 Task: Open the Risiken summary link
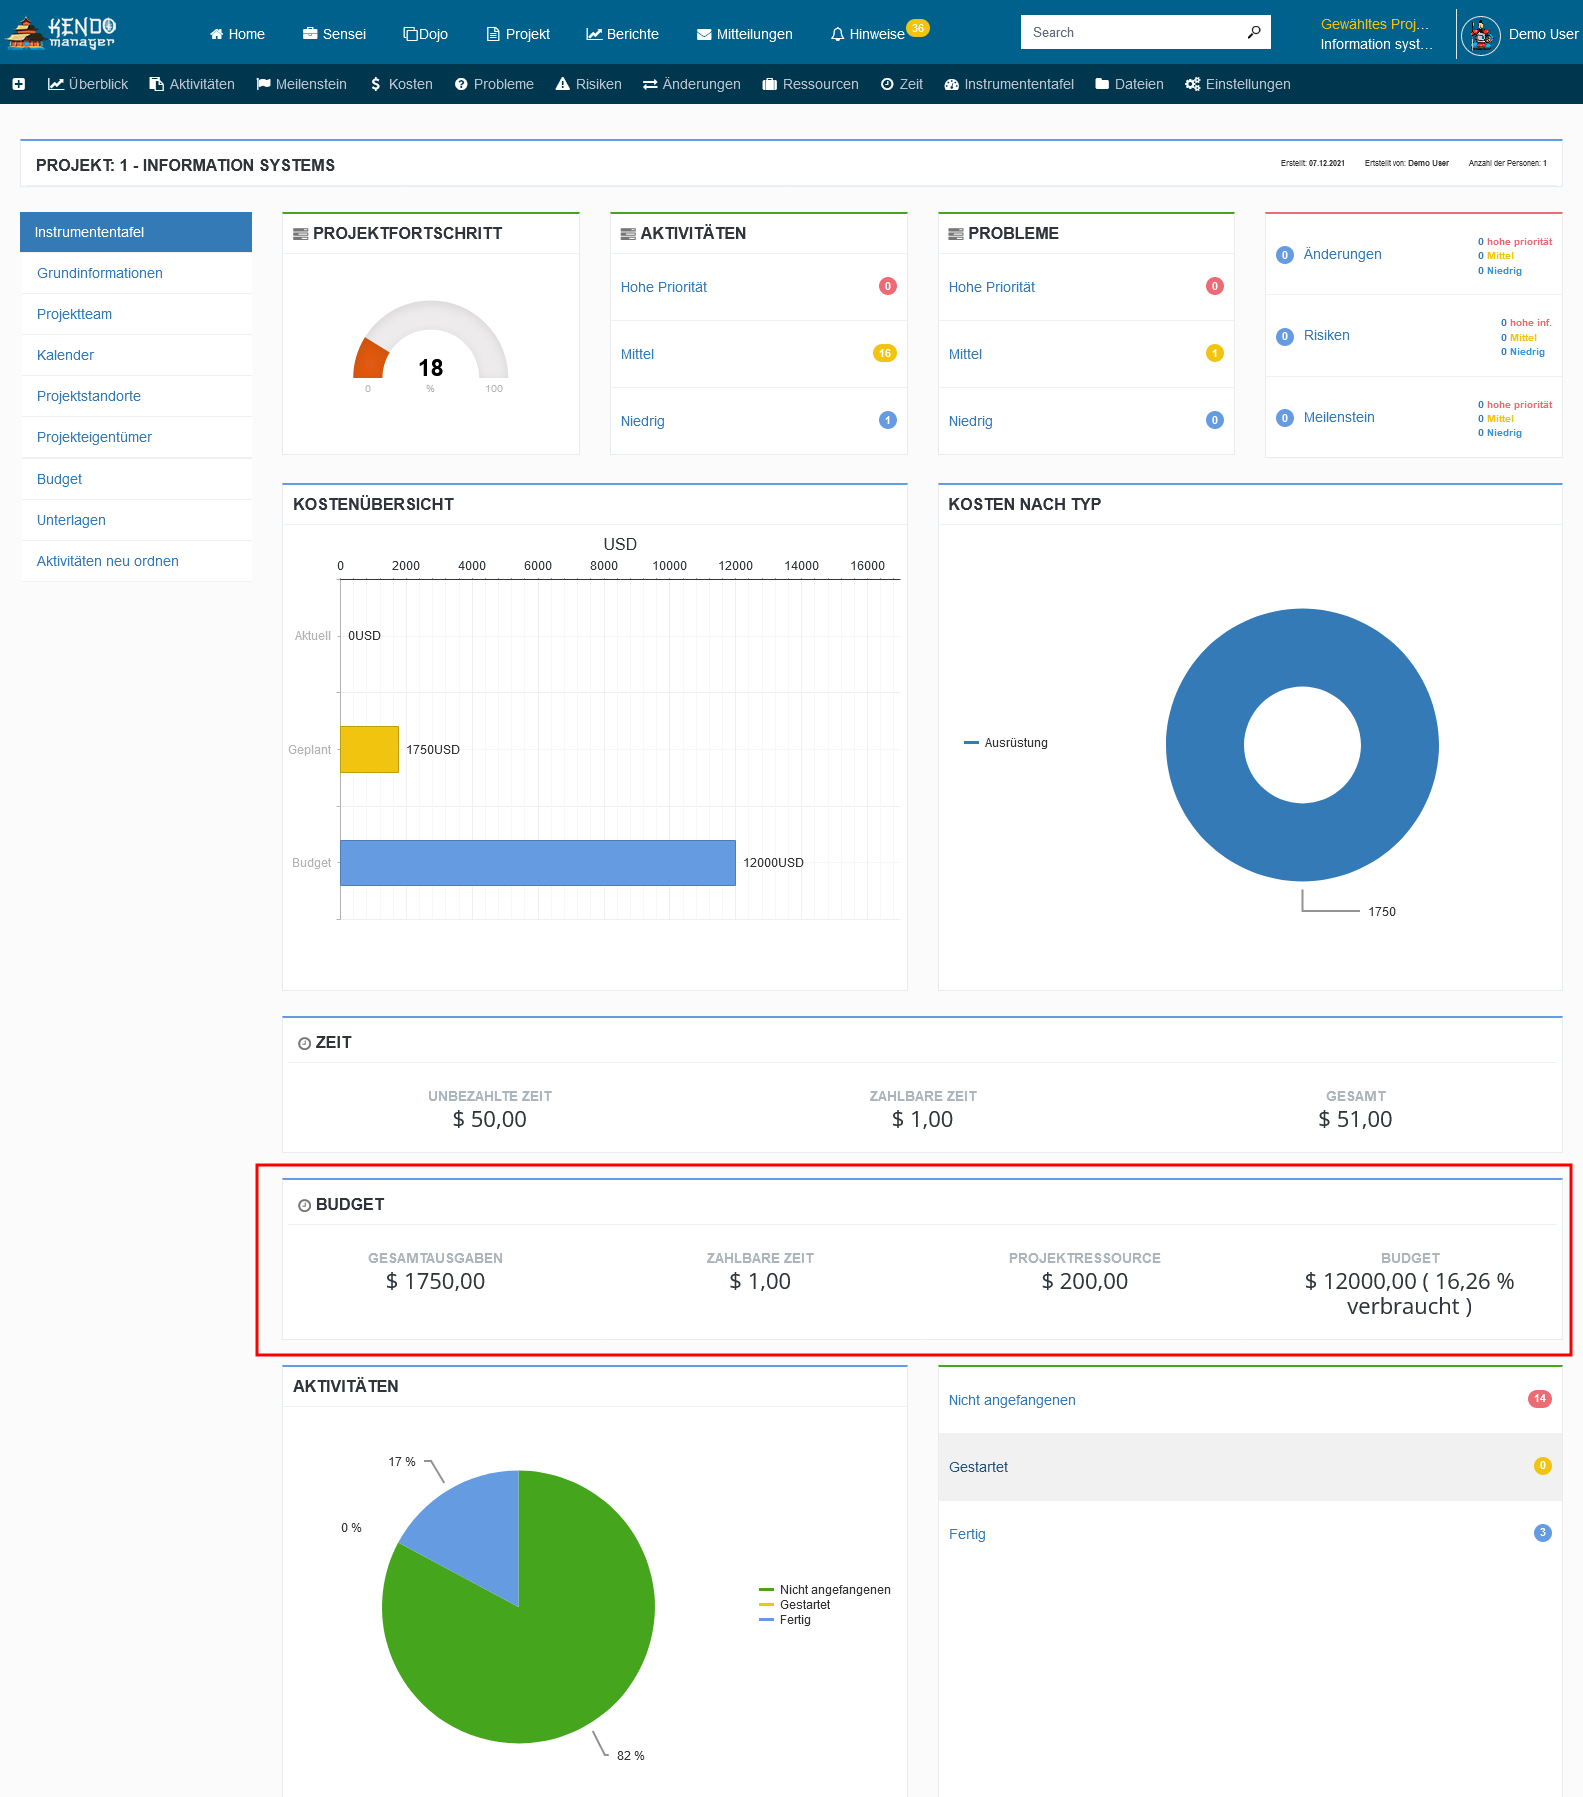tap(1326, 335)
